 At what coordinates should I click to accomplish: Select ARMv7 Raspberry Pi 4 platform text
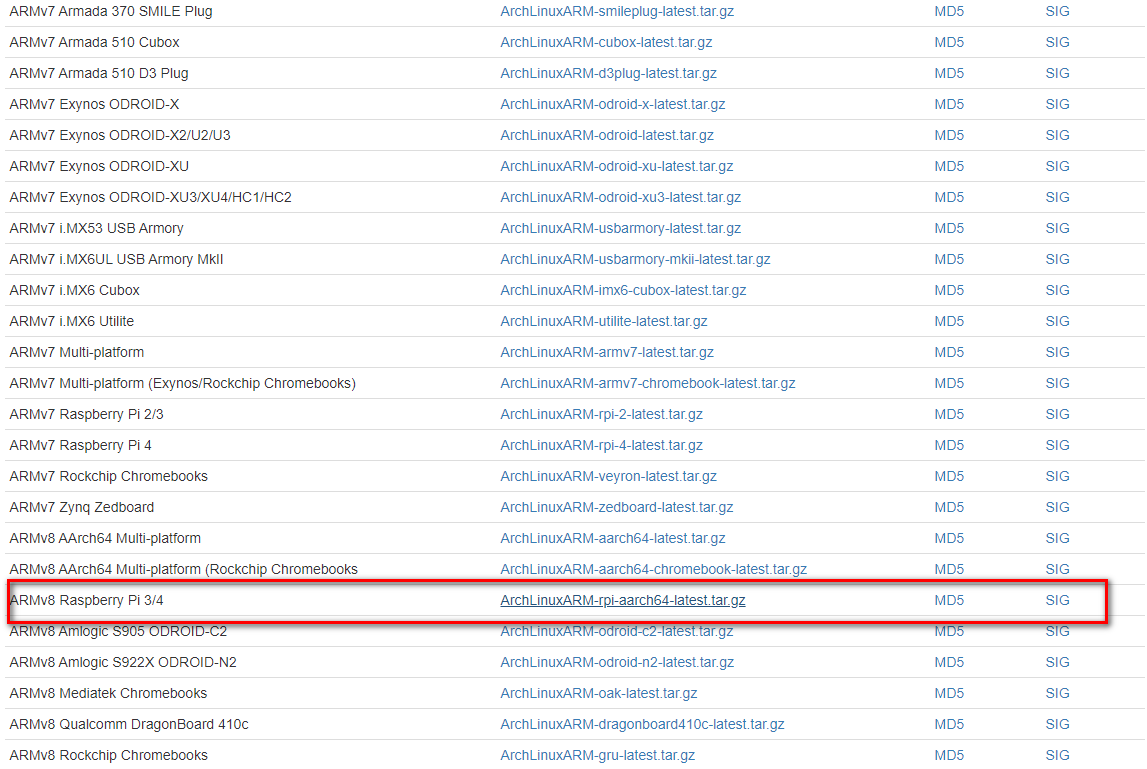click(x=80, y=445)
